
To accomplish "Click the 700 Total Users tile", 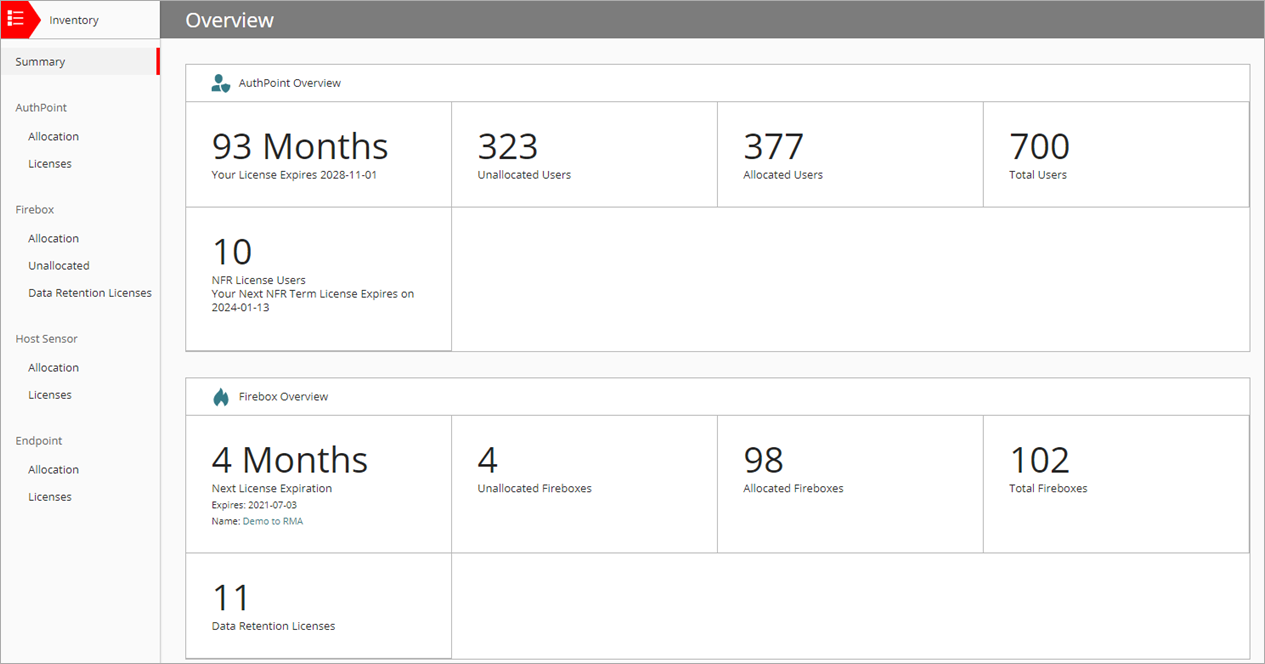I will 1116,155.
